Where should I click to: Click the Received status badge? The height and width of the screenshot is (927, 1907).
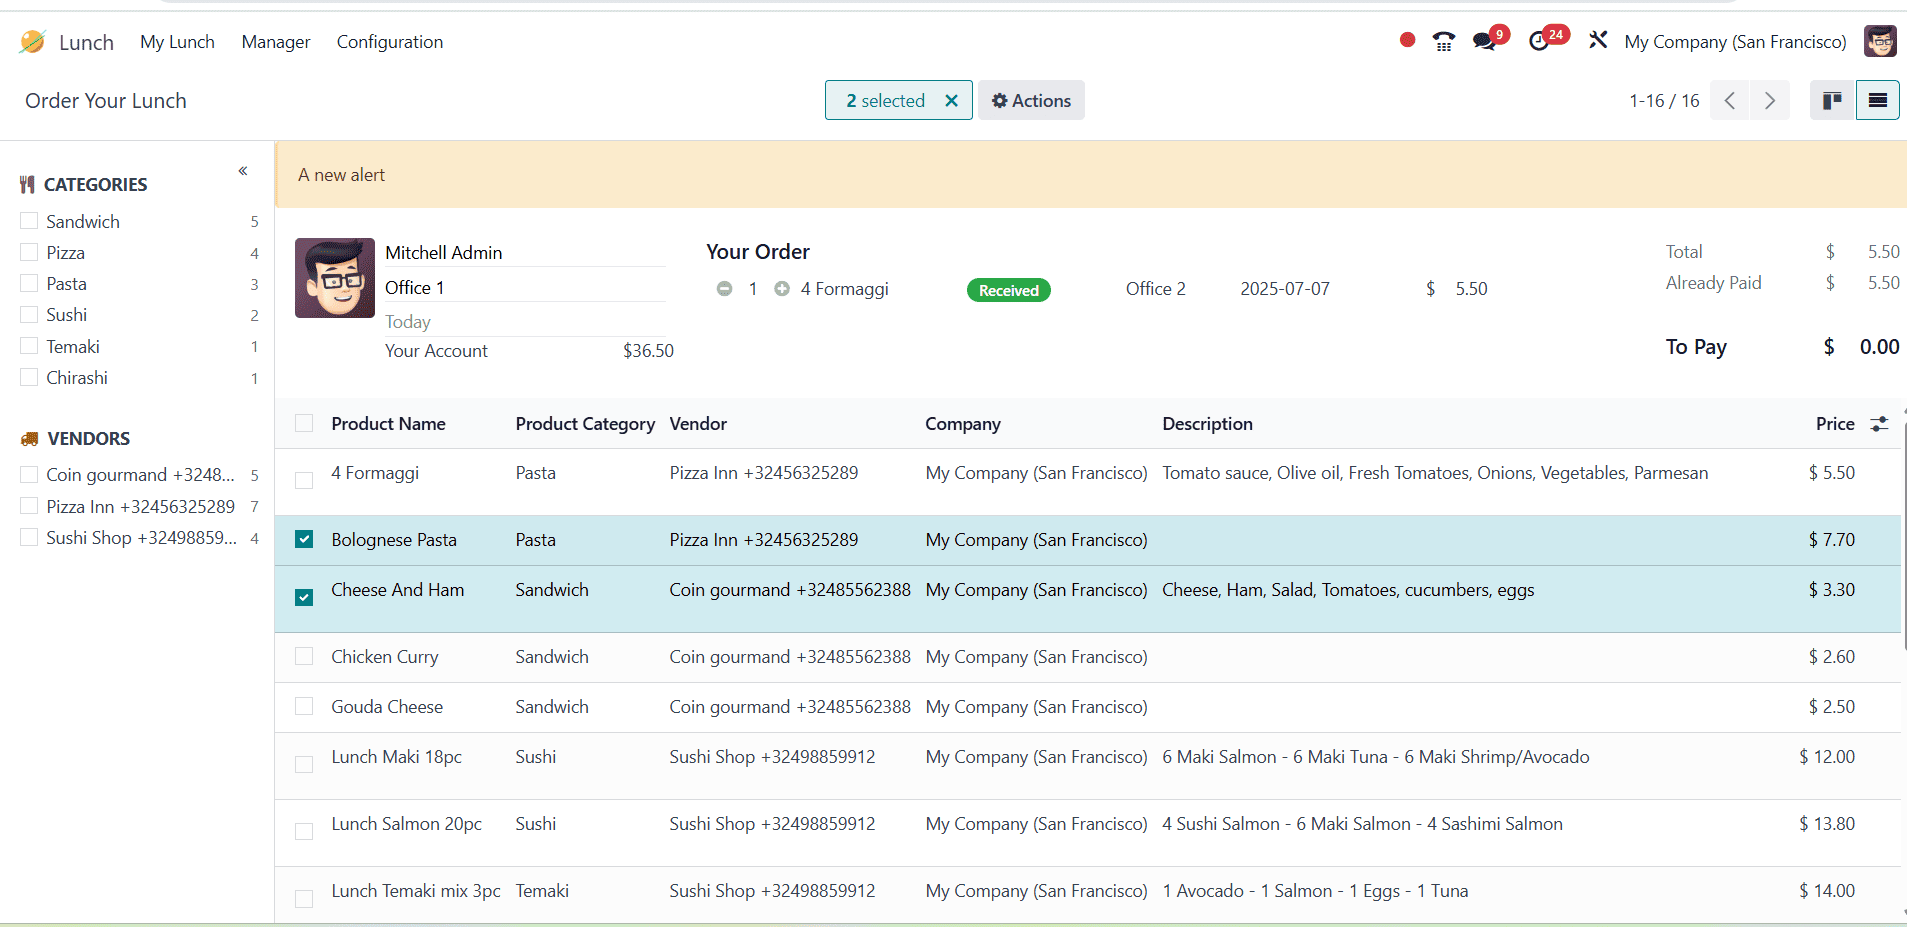pos(1008,290)
